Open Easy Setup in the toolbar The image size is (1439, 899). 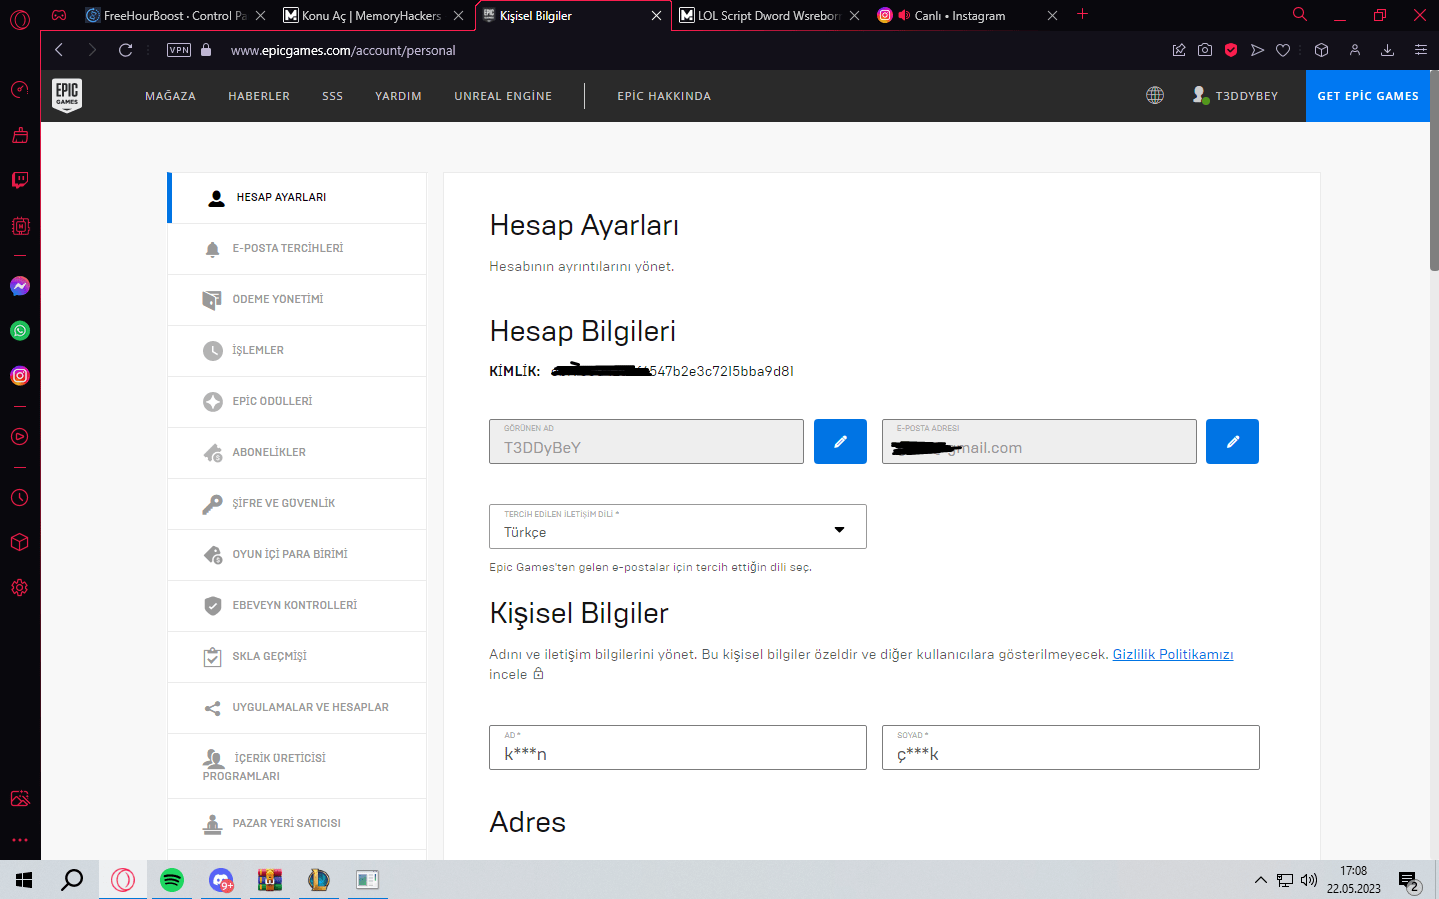click(1420, 50)
